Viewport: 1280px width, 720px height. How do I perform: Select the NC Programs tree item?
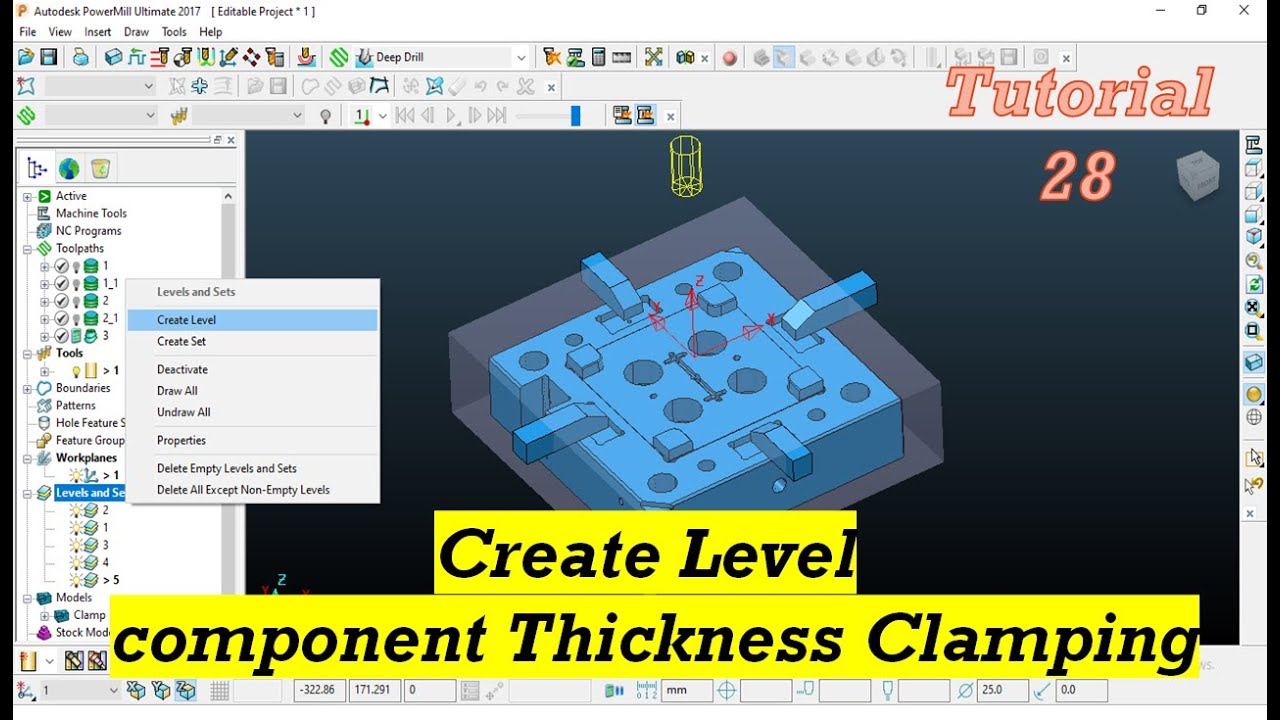(x=88, y=231)
